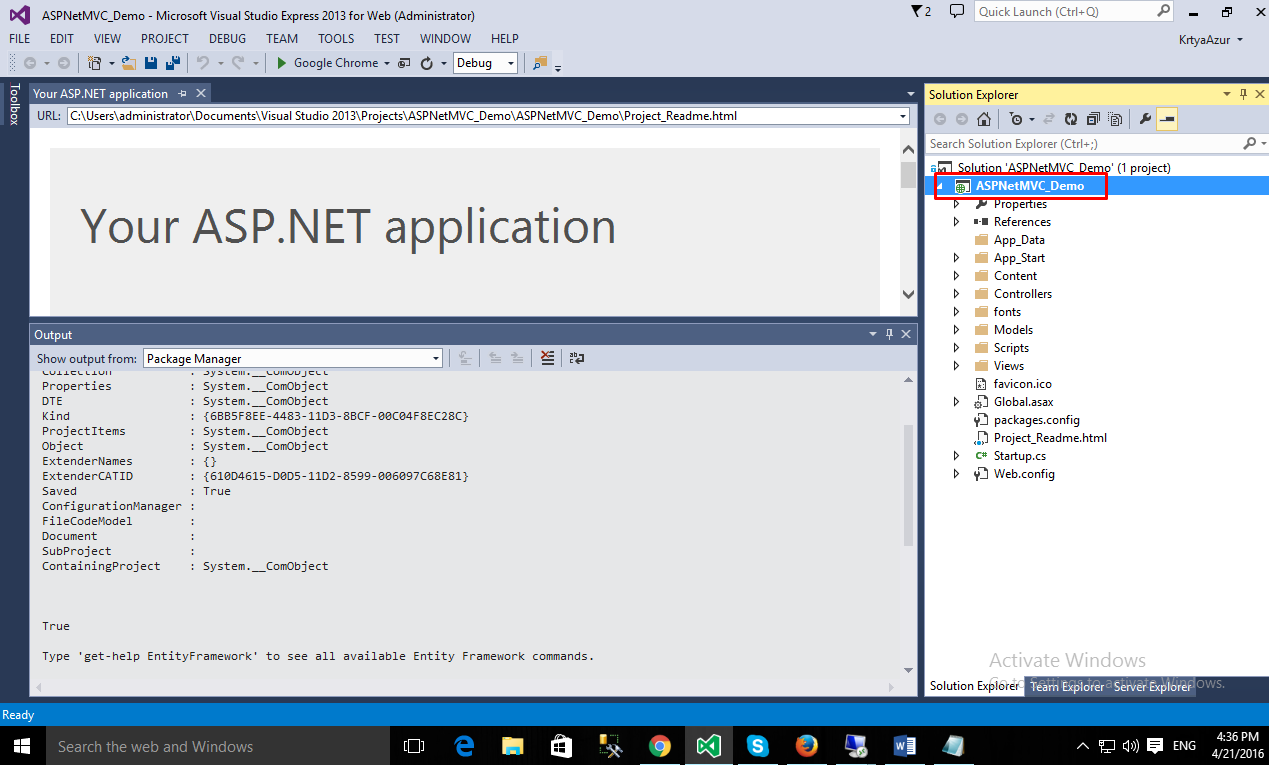Close the Your ASP.NET application tab
Image resolution: width=1269 pixels, height=765 pixels.
[x=201, y=93]
